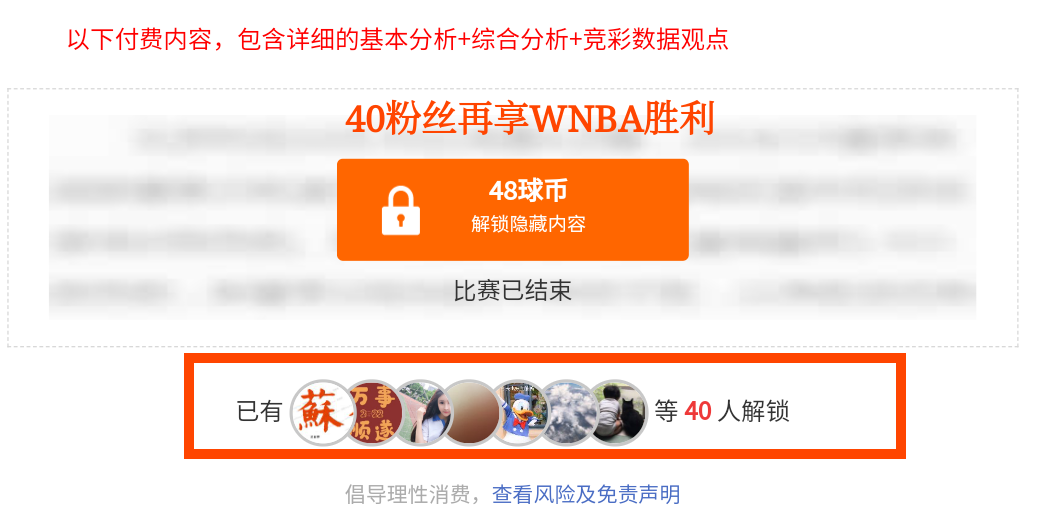
Task: Click the 蘇 calligraphy avatar
Action: 323,412
